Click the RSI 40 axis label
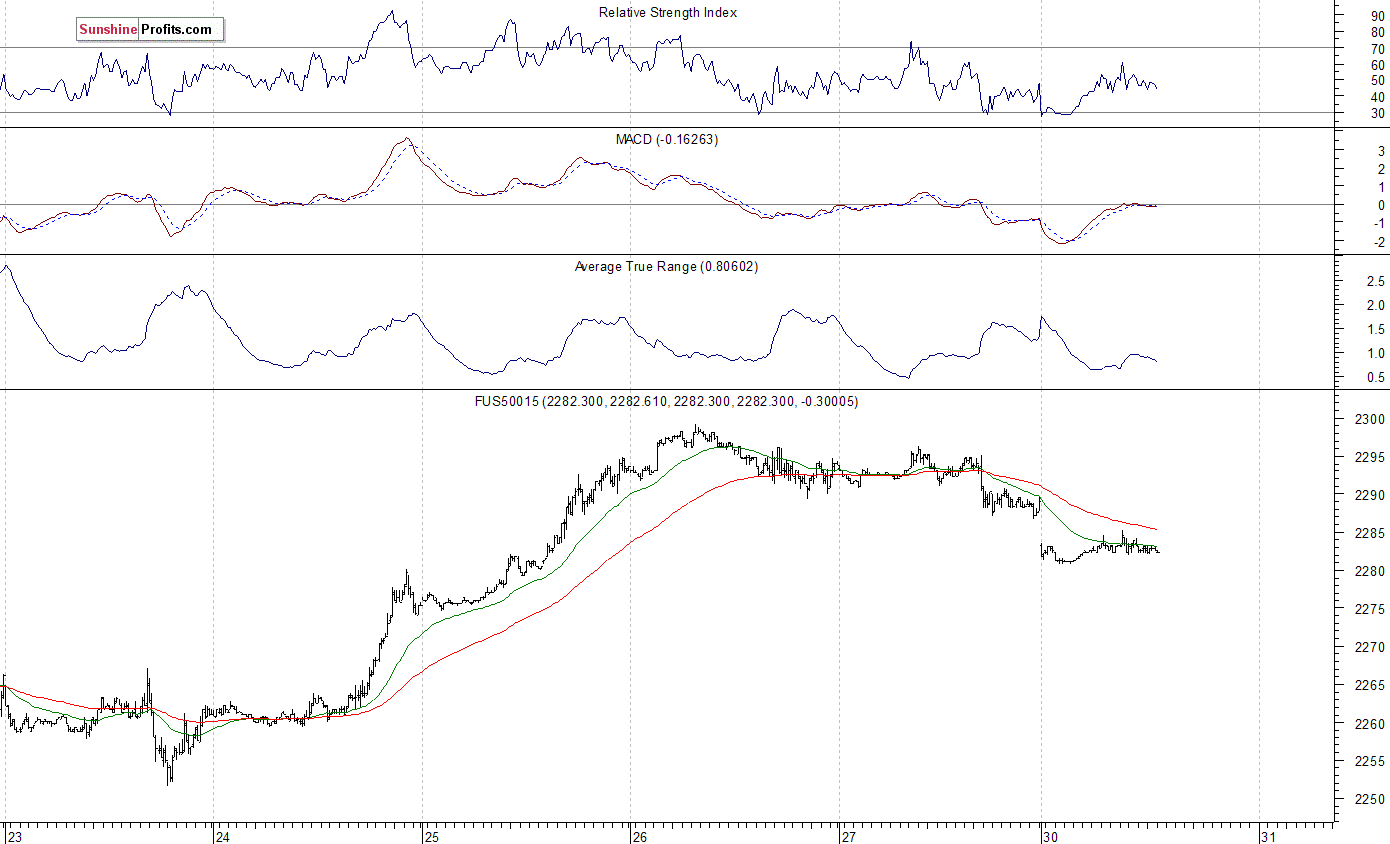 tap(1377, 97)
